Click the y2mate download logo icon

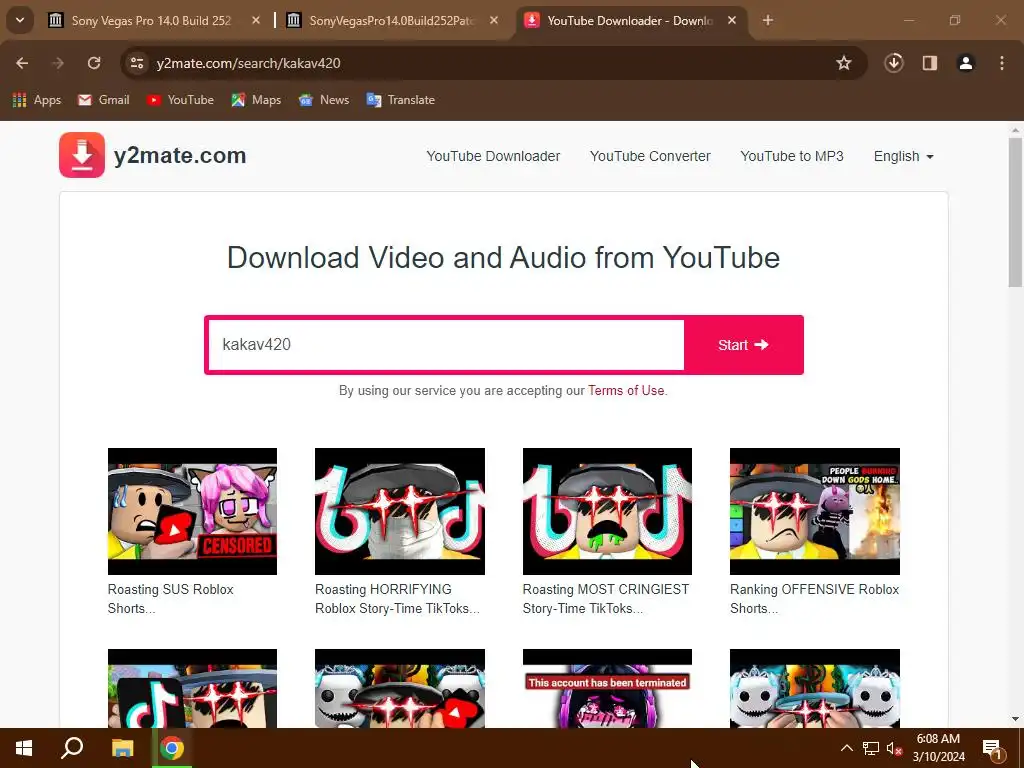(82, 155)
